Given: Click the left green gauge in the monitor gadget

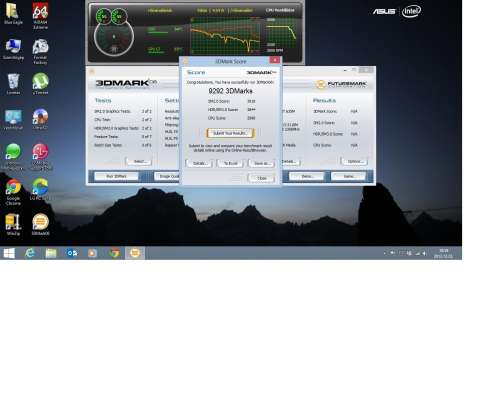Looking at the screenshot, I should pyautogui.click(x=104, y=17).
